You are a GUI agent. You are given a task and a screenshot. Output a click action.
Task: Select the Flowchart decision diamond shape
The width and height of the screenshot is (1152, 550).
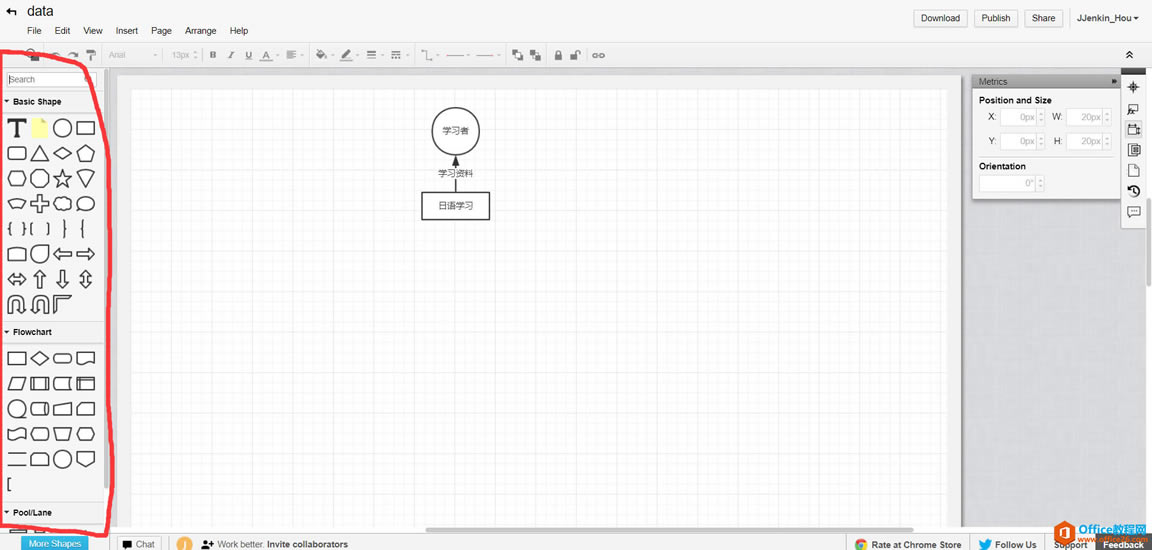(40, 358)
